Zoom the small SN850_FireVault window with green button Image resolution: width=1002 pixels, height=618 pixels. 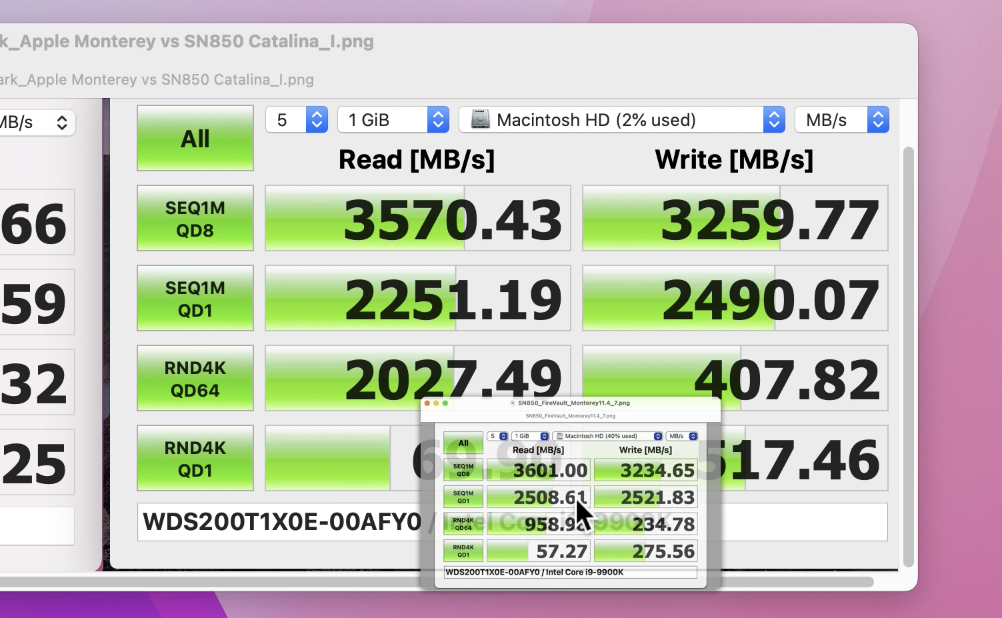(x=445, y=403)
